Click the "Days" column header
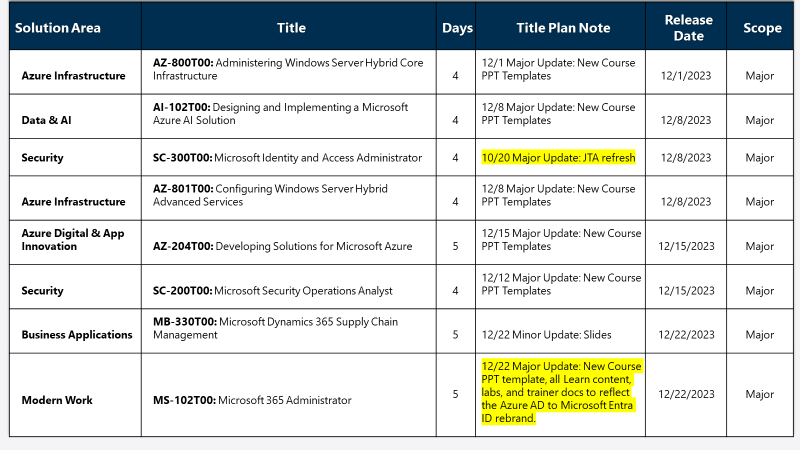The width and height of the screenshot is (800, 450). 457,28
